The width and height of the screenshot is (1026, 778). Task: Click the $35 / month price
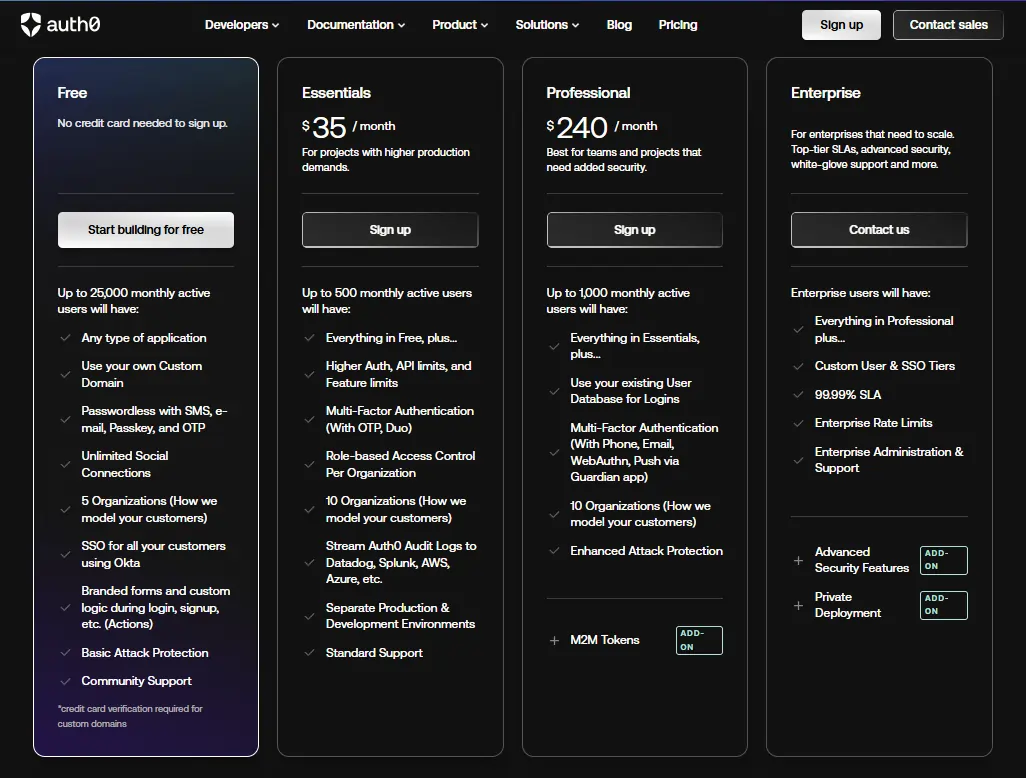tap(348, 127)
